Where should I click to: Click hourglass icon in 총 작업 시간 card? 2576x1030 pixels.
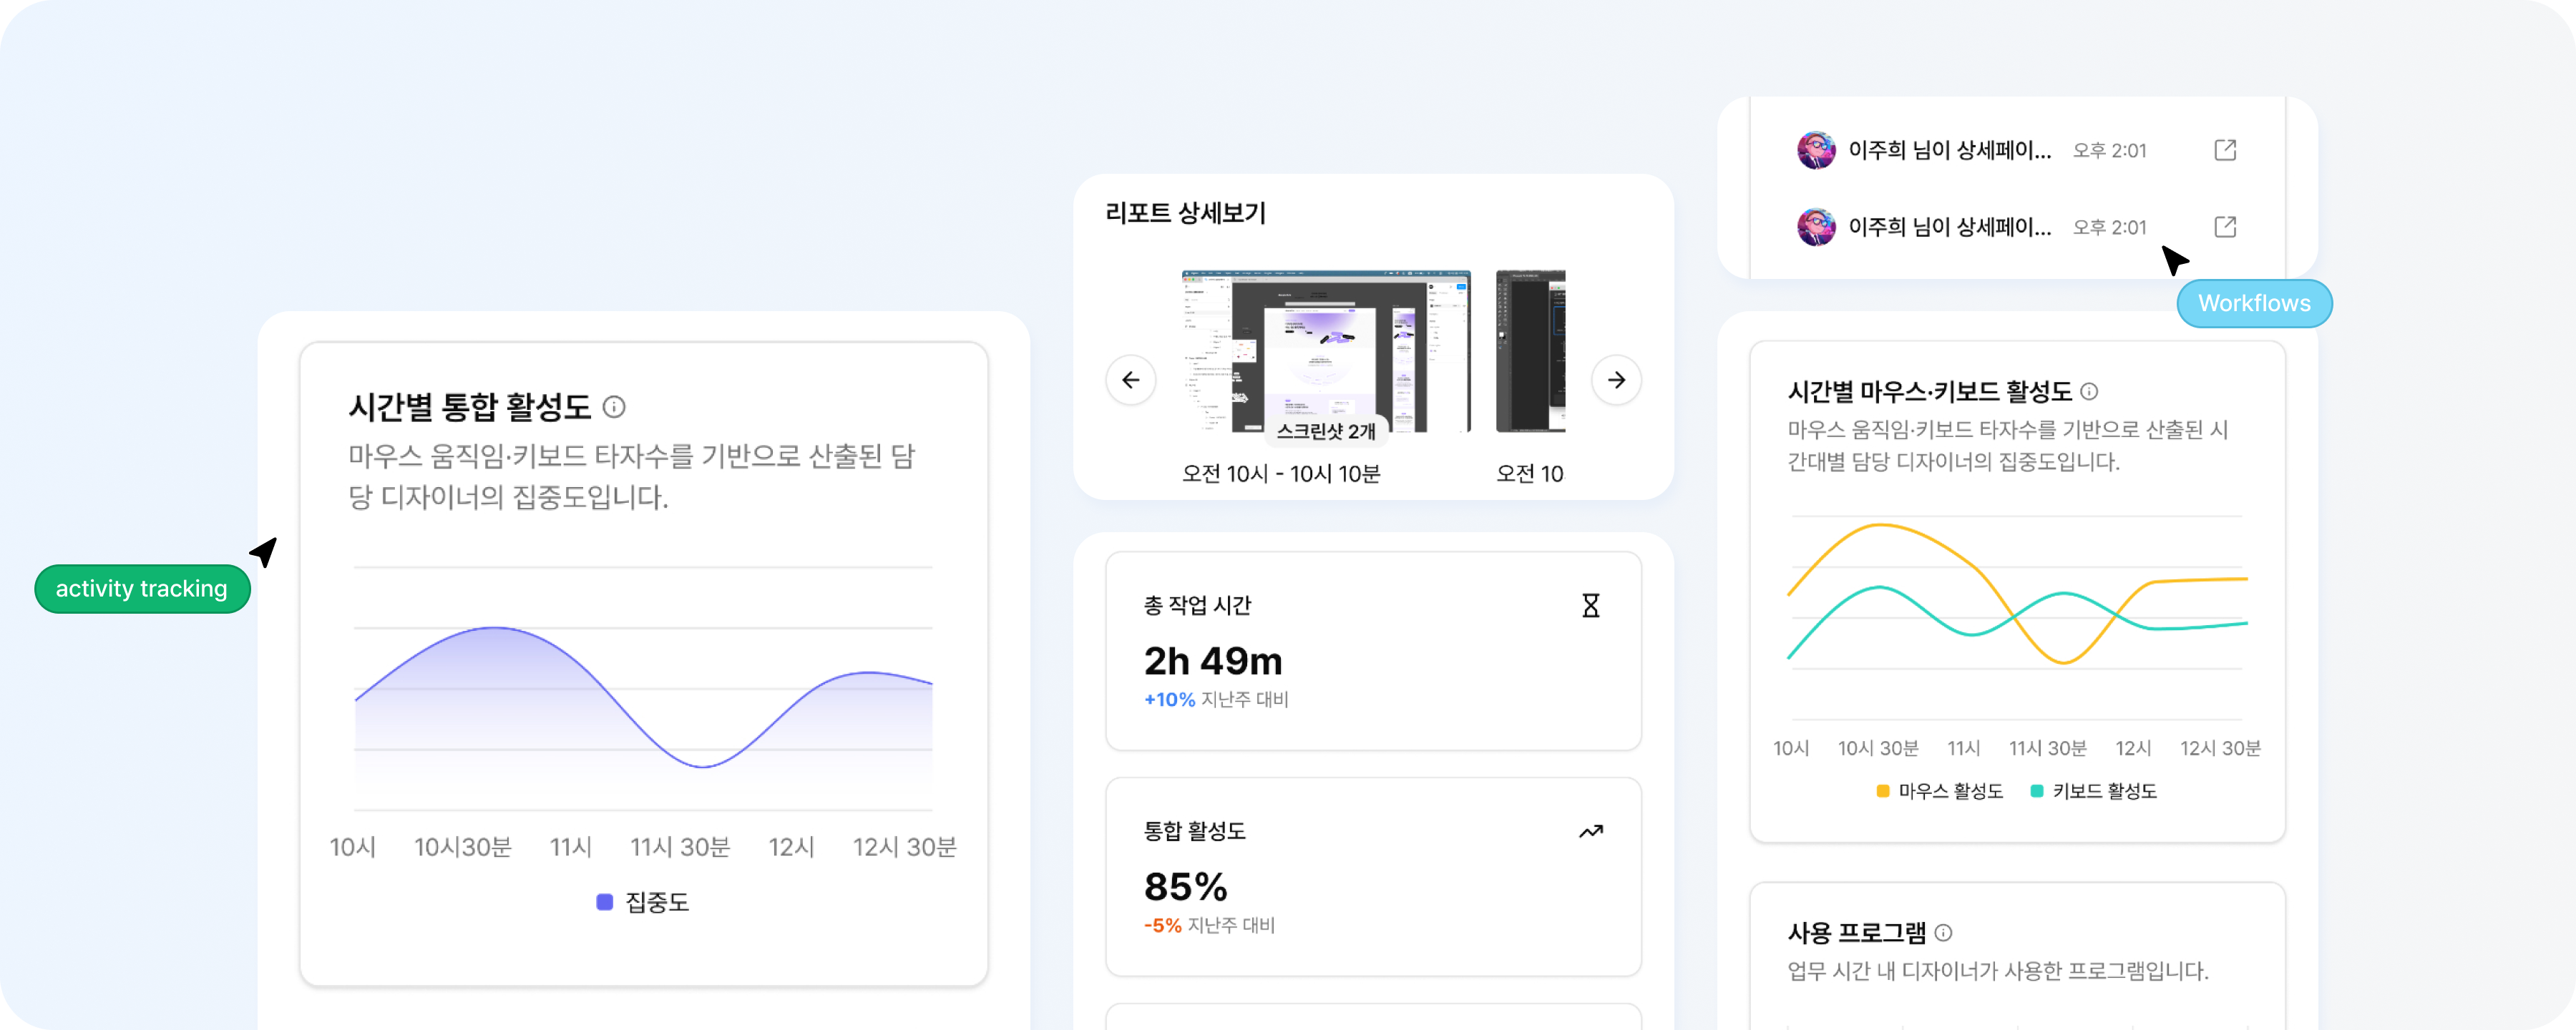click(x=1591, y=605)
